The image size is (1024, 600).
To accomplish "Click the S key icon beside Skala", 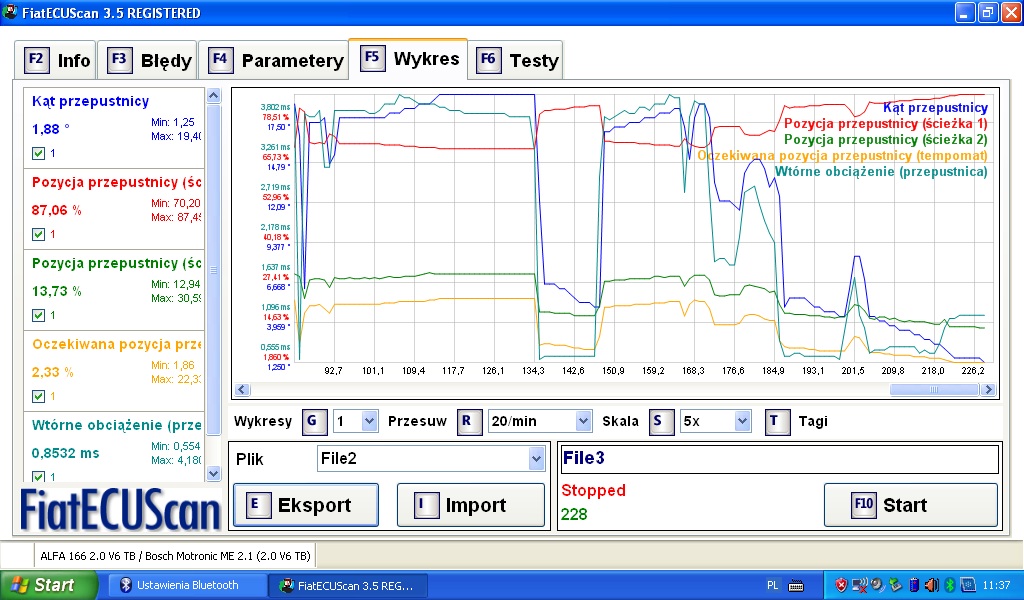I will (659, 421).
